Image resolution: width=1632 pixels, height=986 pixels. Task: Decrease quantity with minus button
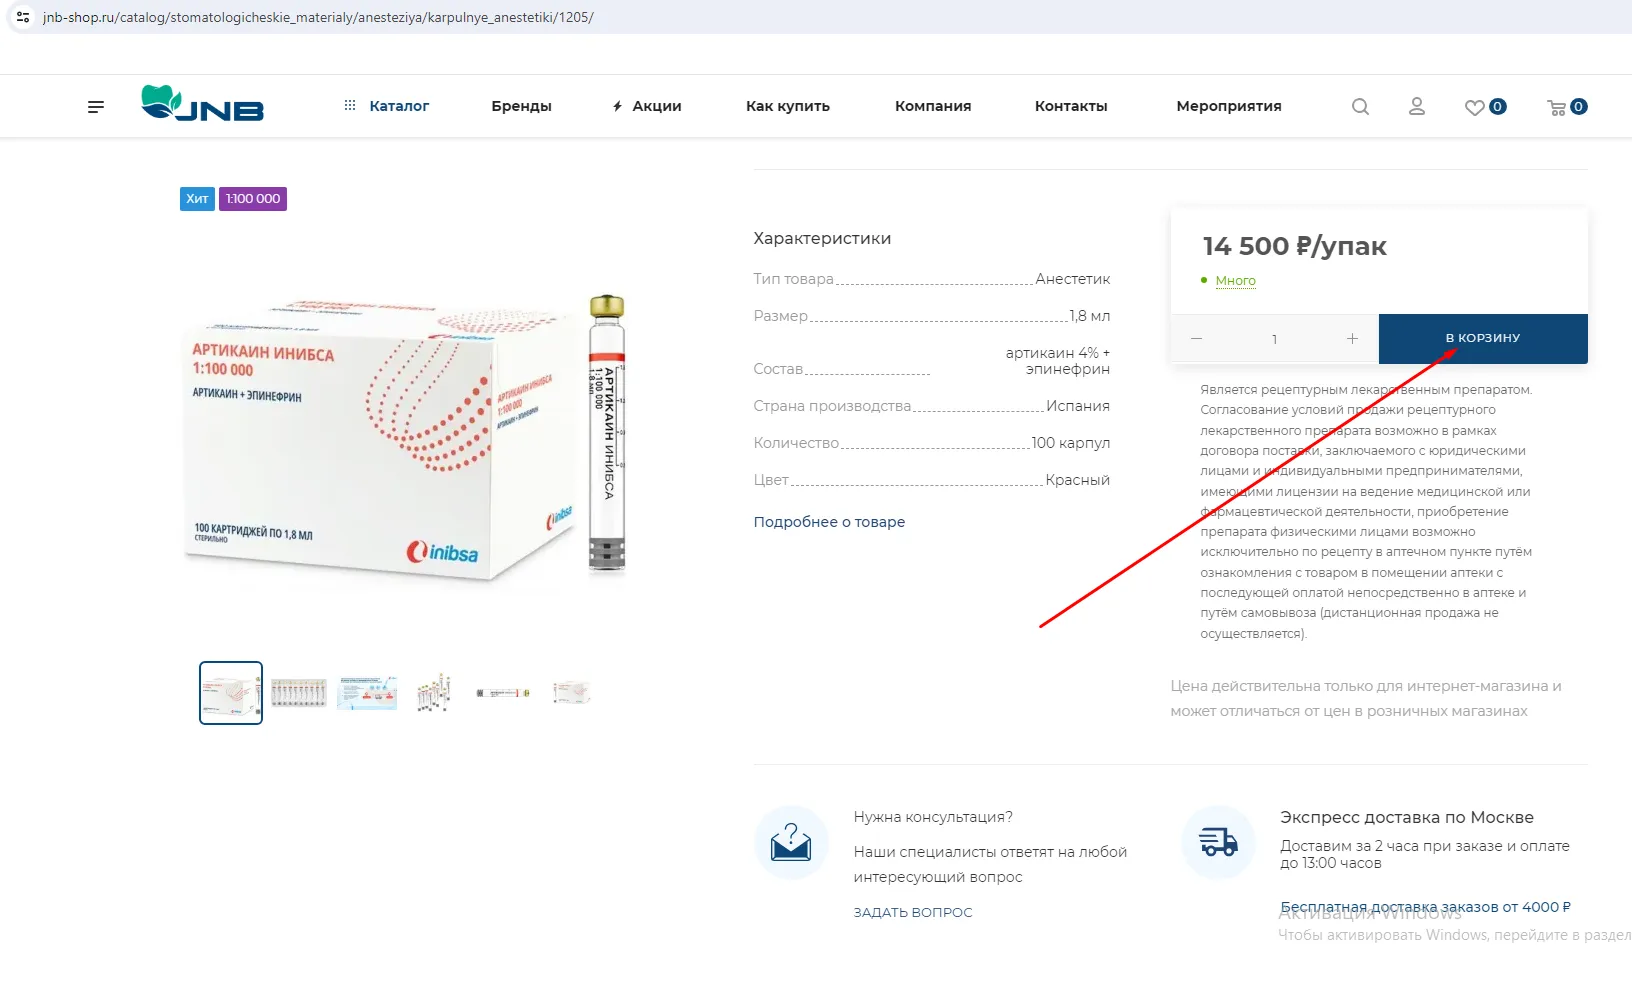[x=1196, y=339]
